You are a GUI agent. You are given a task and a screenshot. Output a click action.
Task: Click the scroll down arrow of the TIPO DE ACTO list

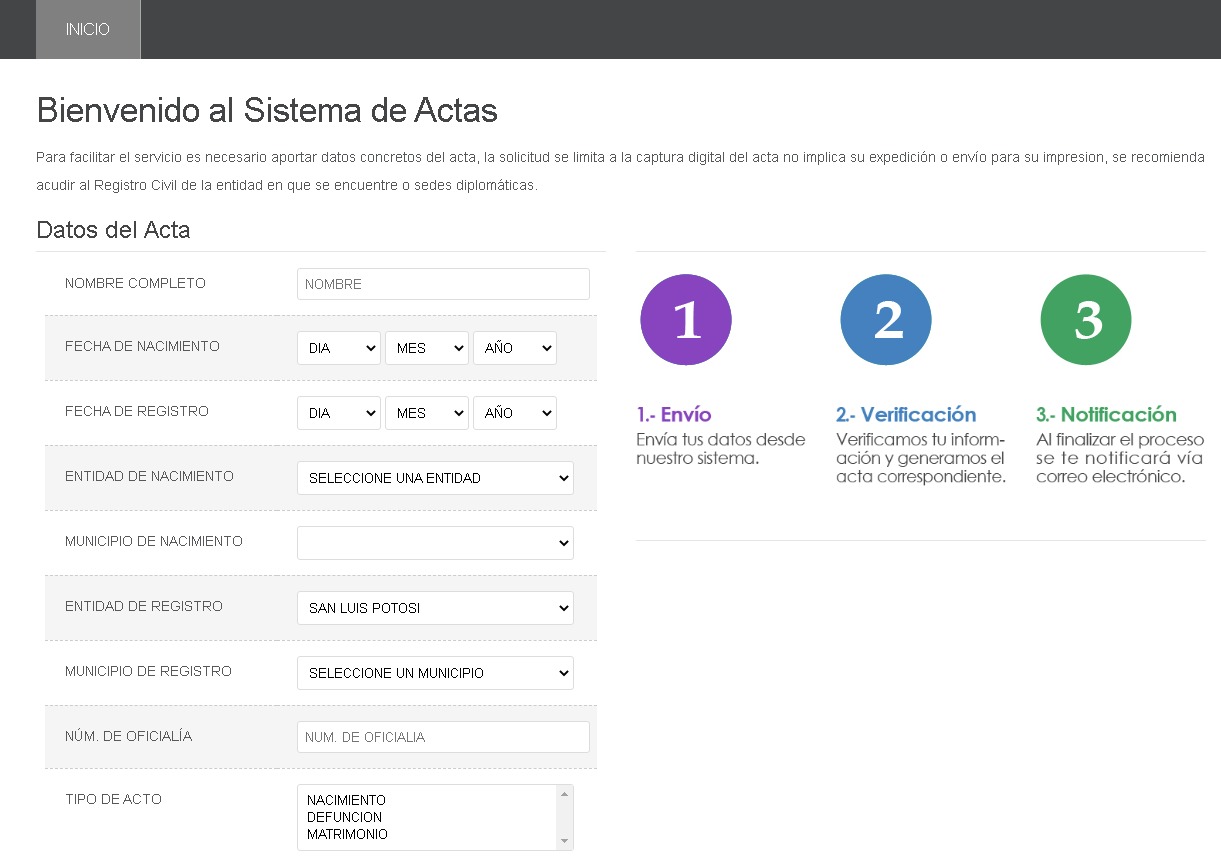564,842
